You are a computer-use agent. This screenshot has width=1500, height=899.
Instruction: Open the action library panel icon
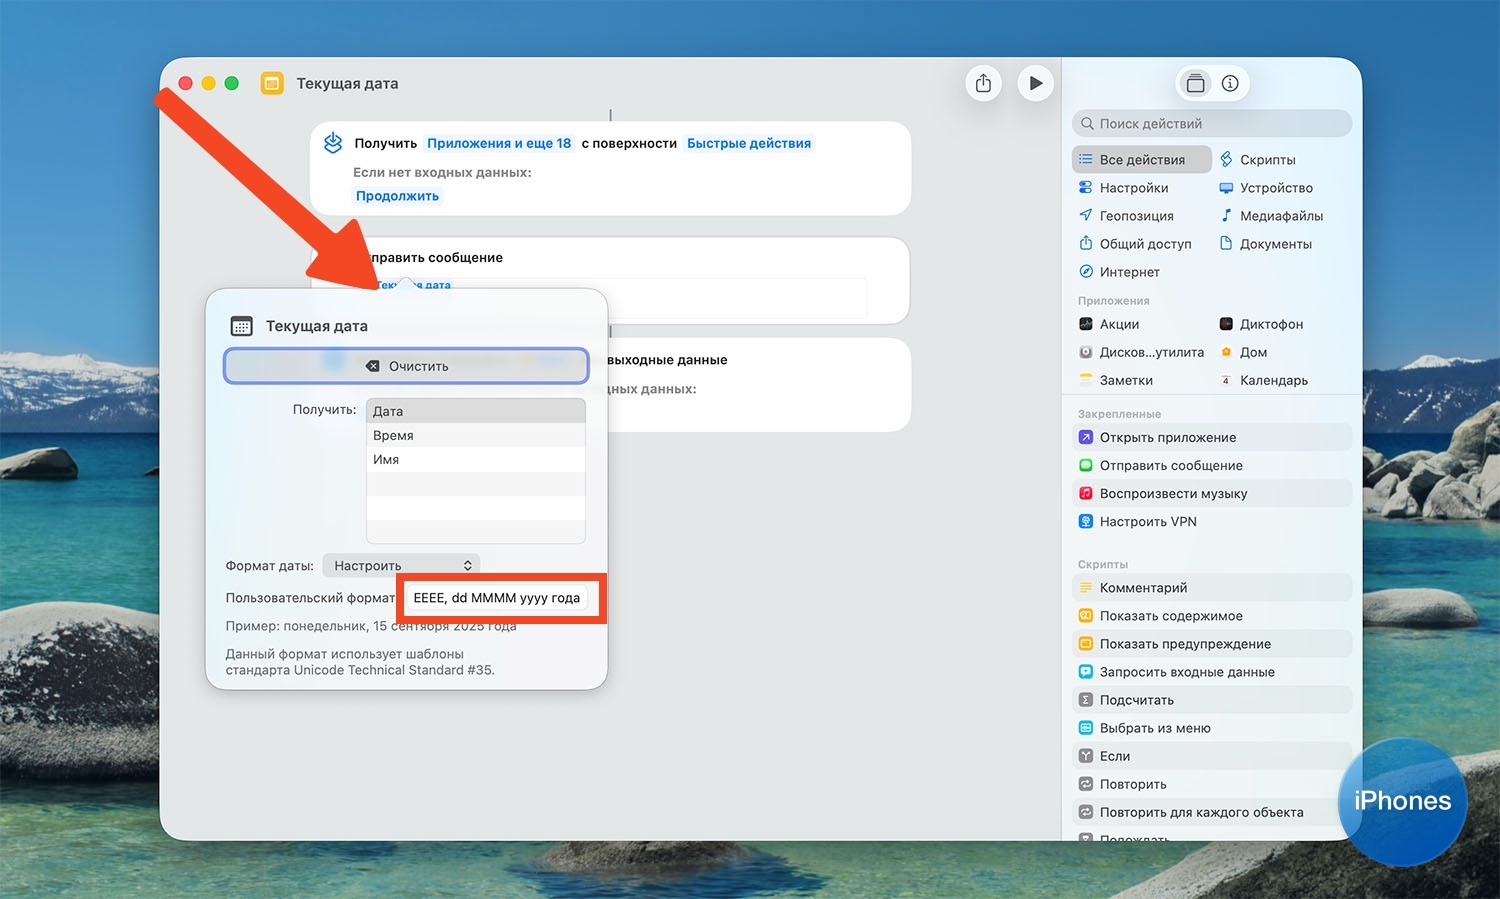[x=1195, y=84]
